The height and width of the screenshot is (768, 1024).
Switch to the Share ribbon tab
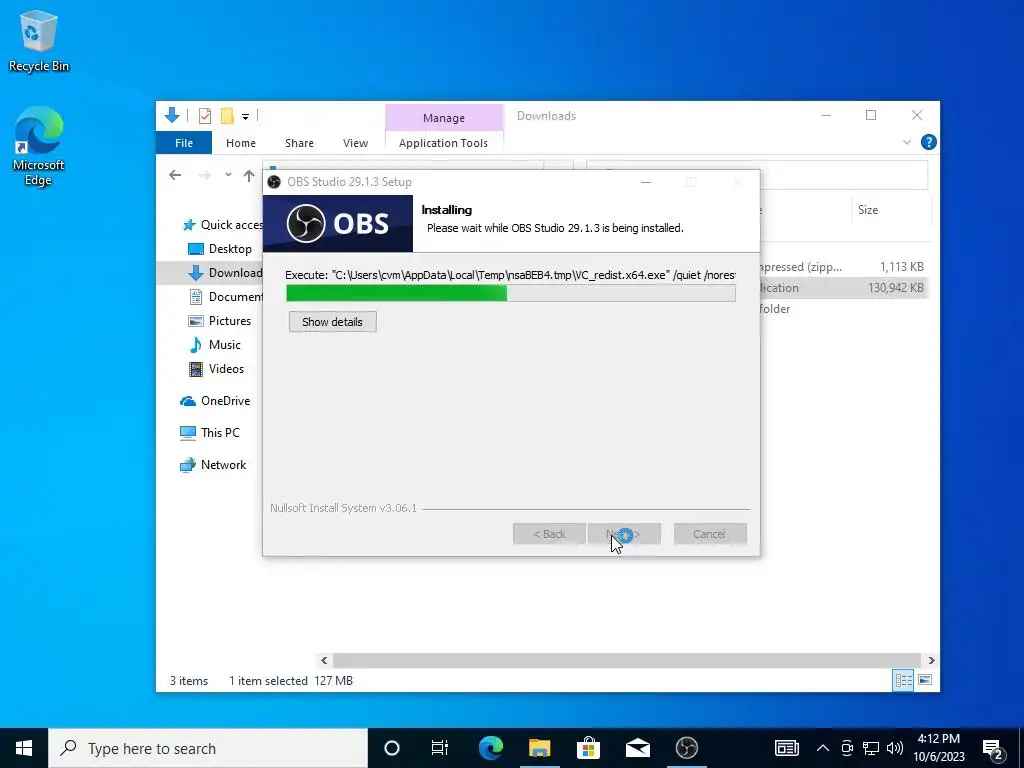(x=299, y=143)
